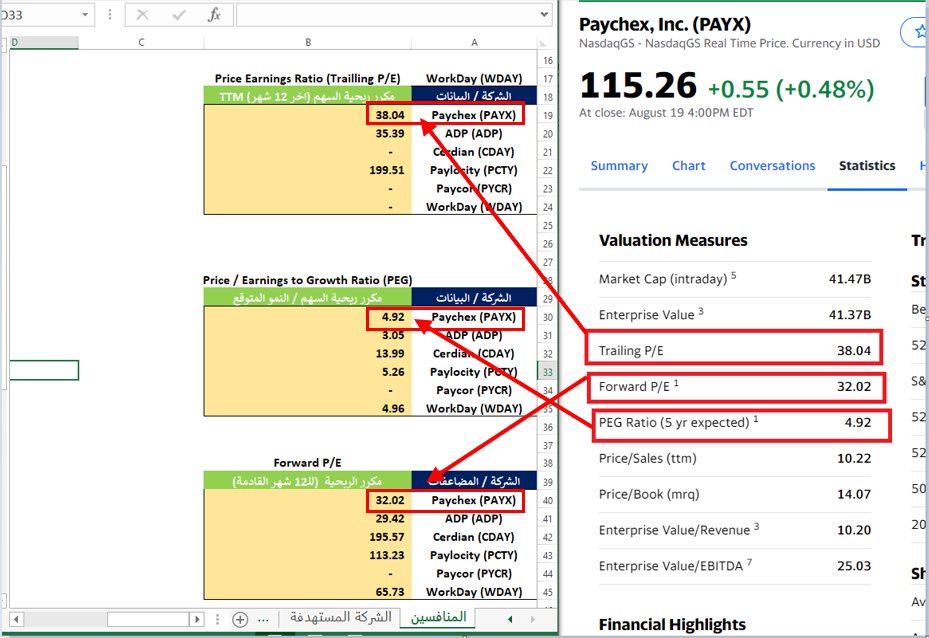The height and width of the screenshot is (638, 929).
Task: Select column B header
Action: [x=307, y=42]
